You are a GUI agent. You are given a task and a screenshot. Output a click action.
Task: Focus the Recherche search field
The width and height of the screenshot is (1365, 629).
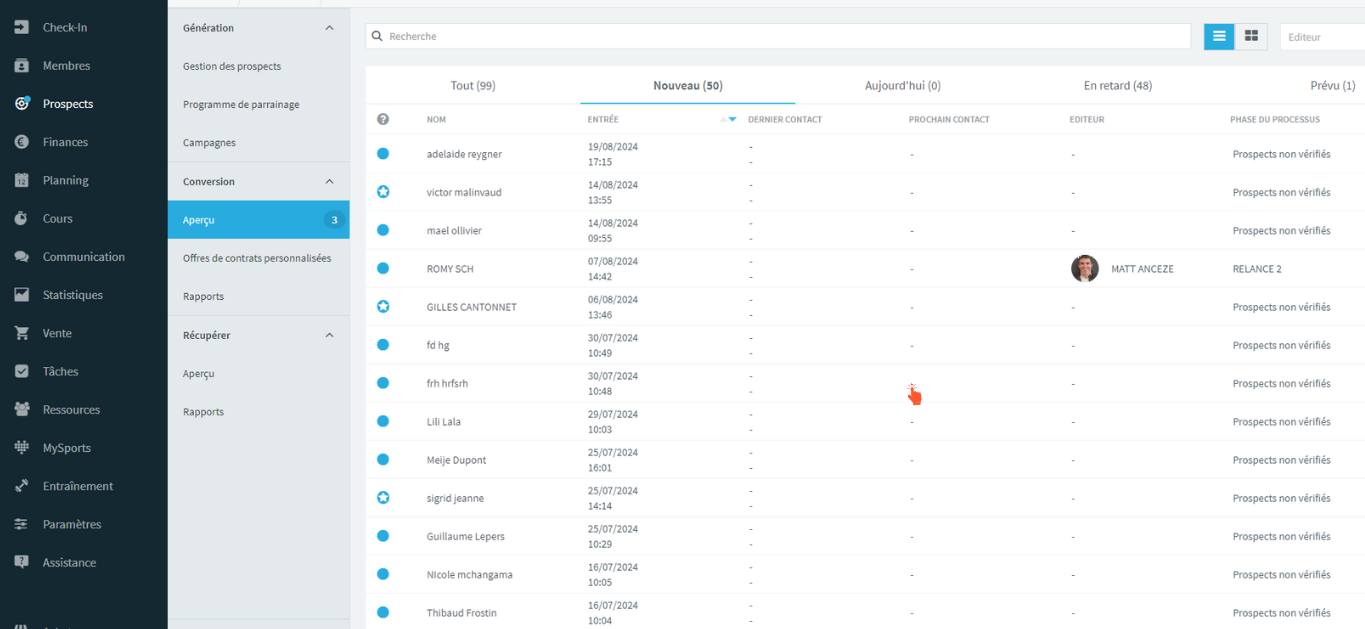[778, 36]
